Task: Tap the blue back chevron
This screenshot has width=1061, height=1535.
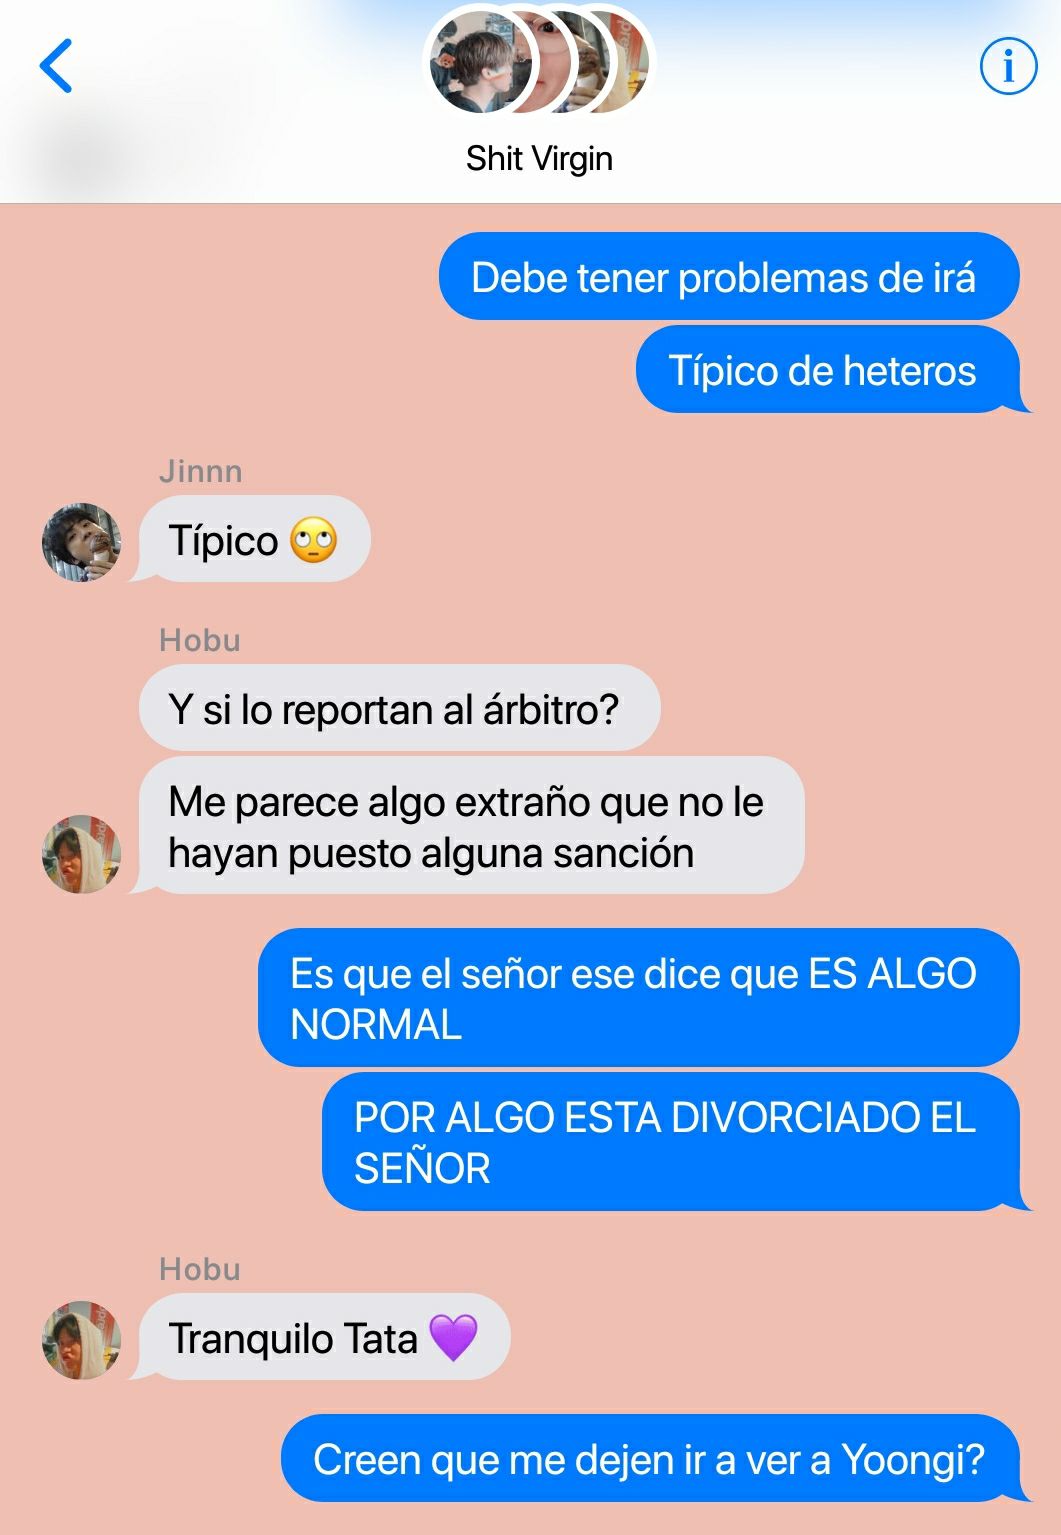Action: [56, 66]
